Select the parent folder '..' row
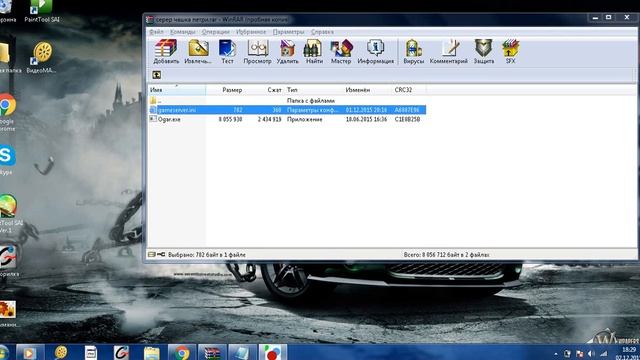 (x=287, y=100)
